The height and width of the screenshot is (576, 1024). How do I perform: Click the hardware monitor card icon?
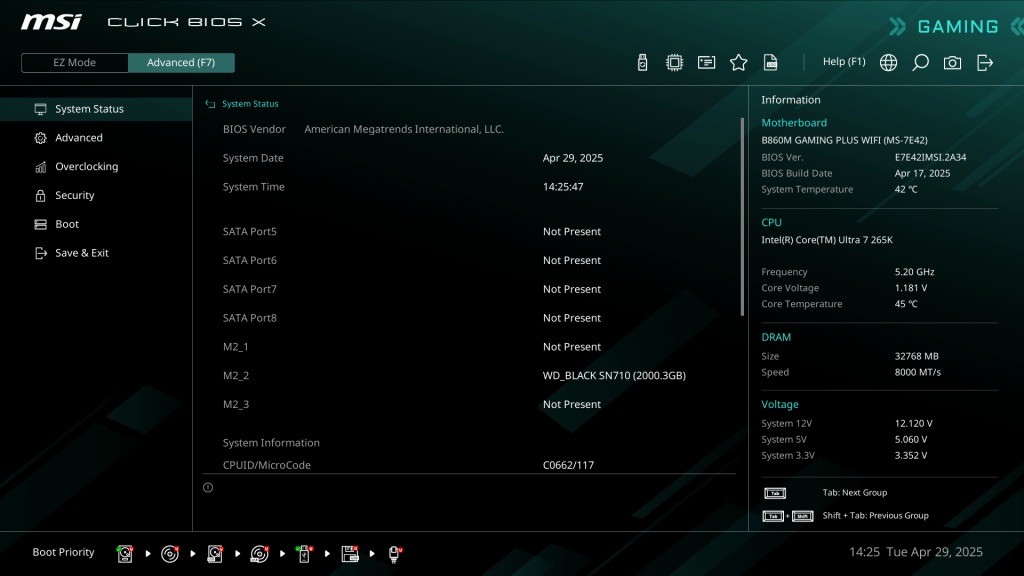coord(706,62)
